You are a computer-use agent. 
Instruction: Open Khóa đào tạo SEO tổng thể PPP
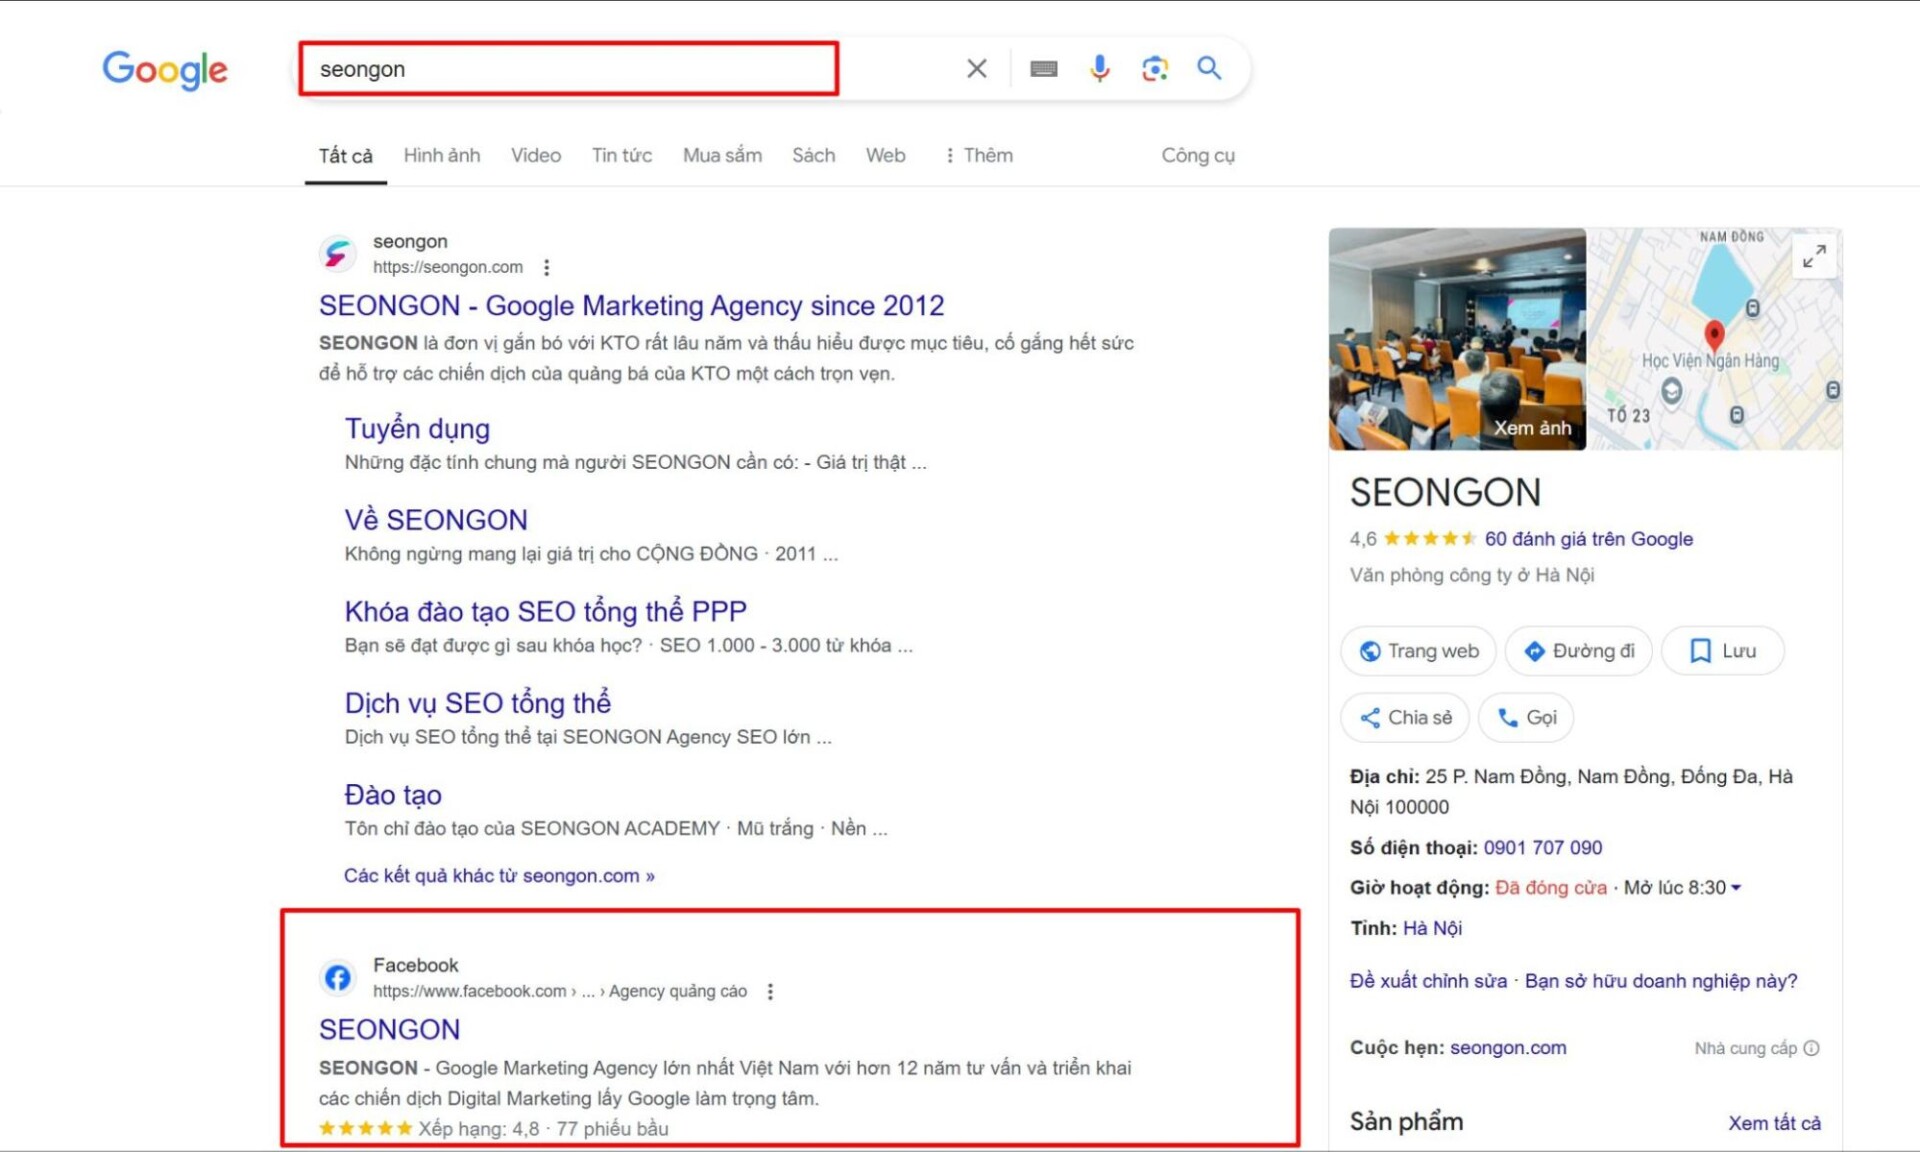(545, 611)
